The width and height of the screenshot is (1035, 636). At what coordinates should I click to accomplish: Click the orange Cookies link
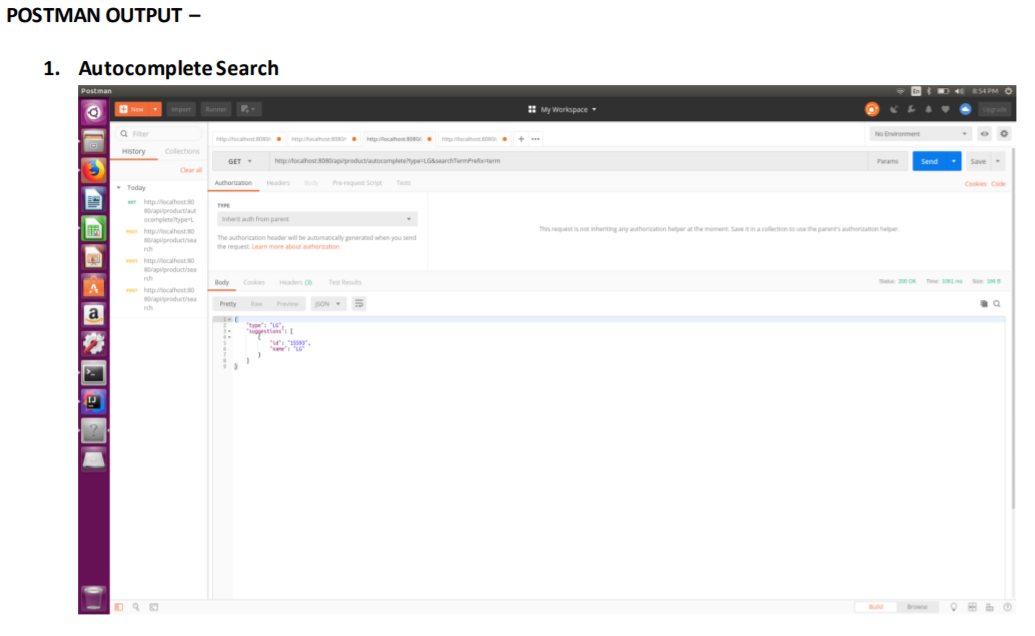(975, 184)
